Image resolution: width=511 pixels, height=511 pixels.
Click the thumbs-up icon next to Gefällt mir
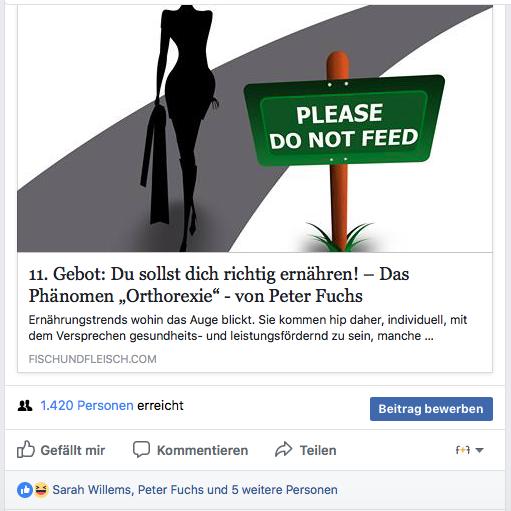point(26,449)
